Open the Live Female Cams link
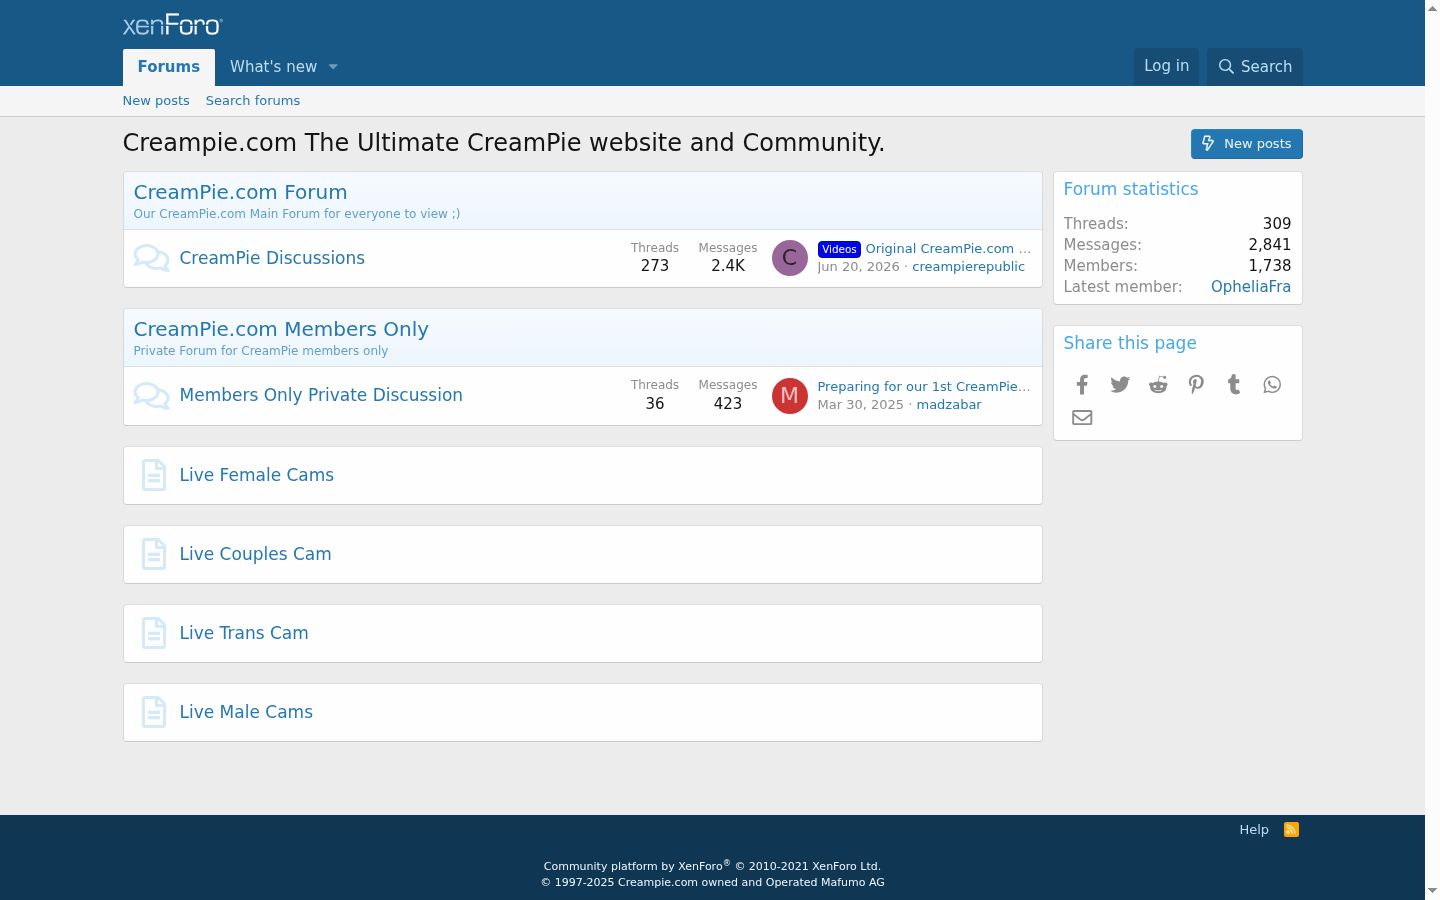Image resolution: width=1440 pixels, height=900 pixels. coord(257,475)
